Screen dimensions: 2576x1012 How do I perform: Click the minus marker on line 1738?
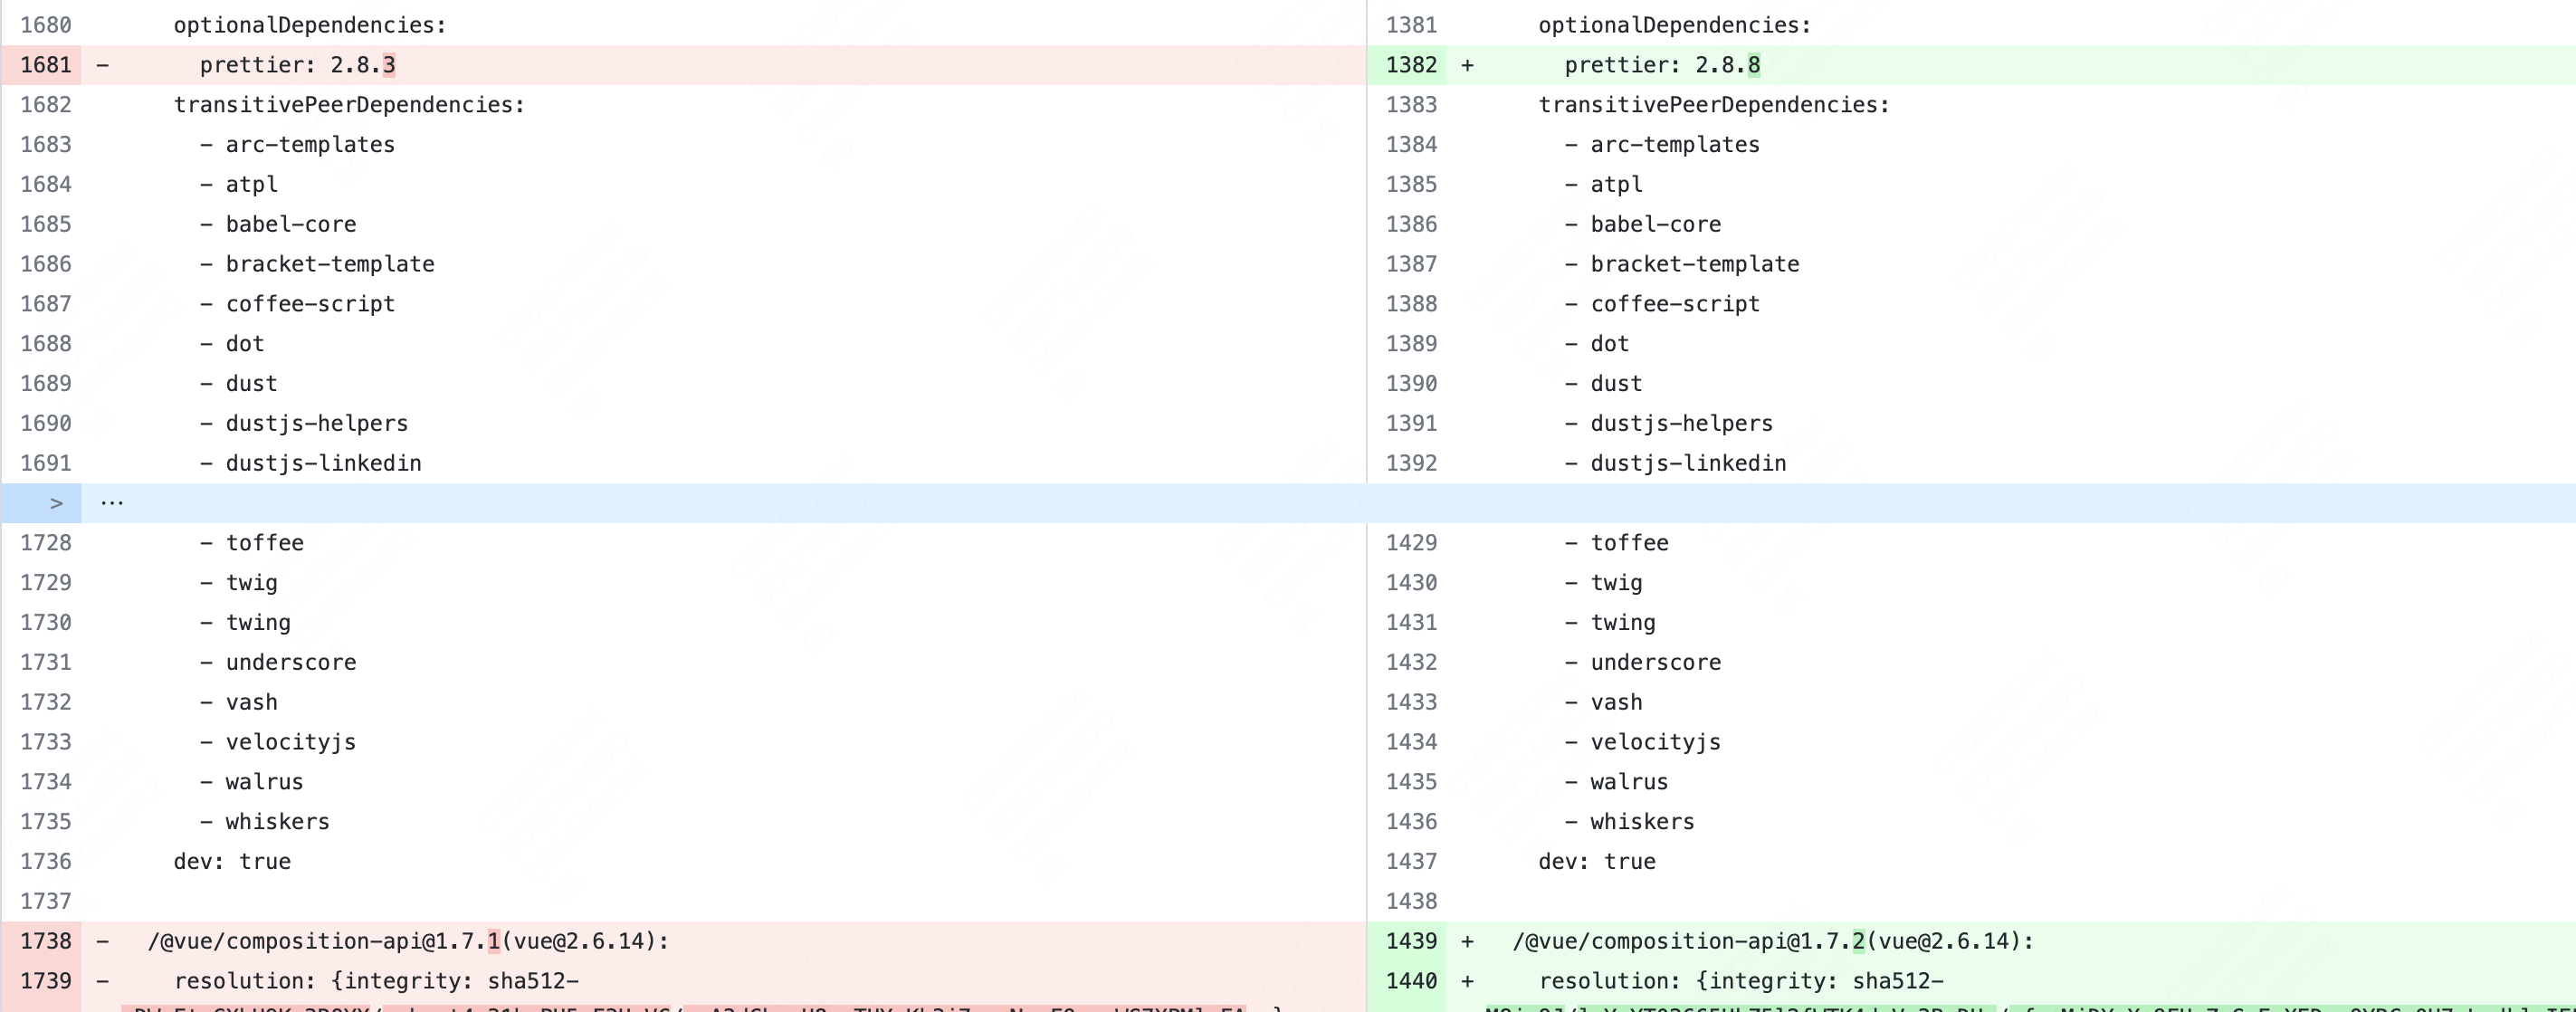coord(103,941)
